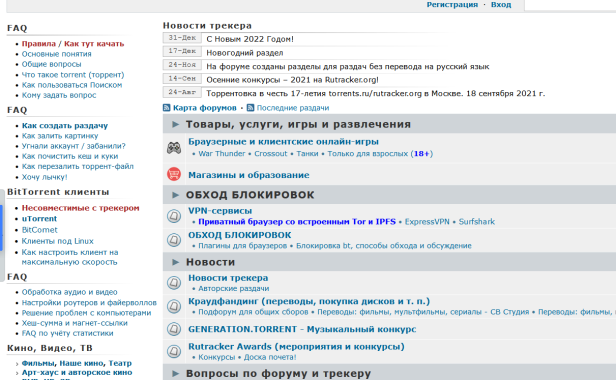Open Как залить картинку link
Image resolution: width=616 pixels, height=380 pixels.
60,136
